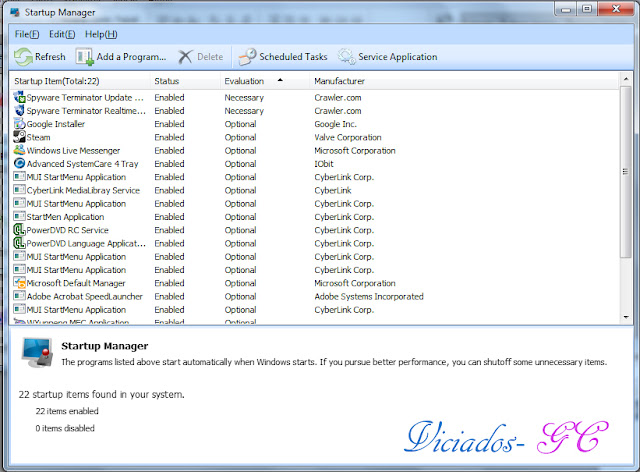Image resolution: width=640 pixels, height=472 pixels.
Task: Click Google Inc. manufacturer cell
Action: pos(335,124)
